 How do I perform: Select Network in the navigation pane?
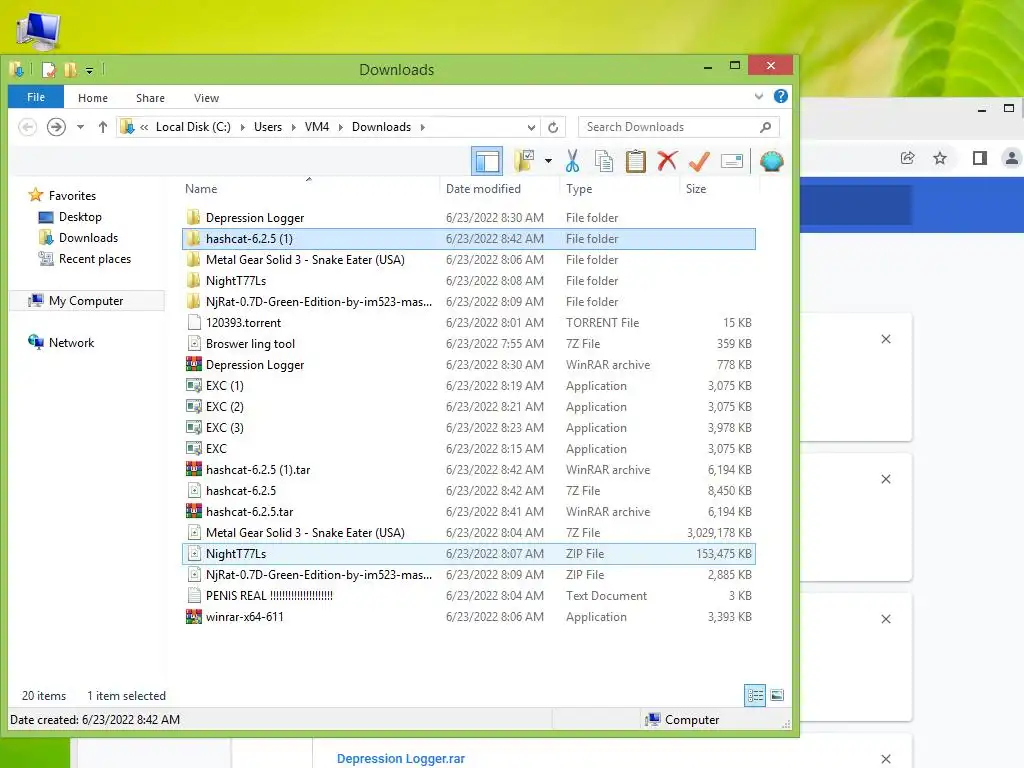point(71,343)
